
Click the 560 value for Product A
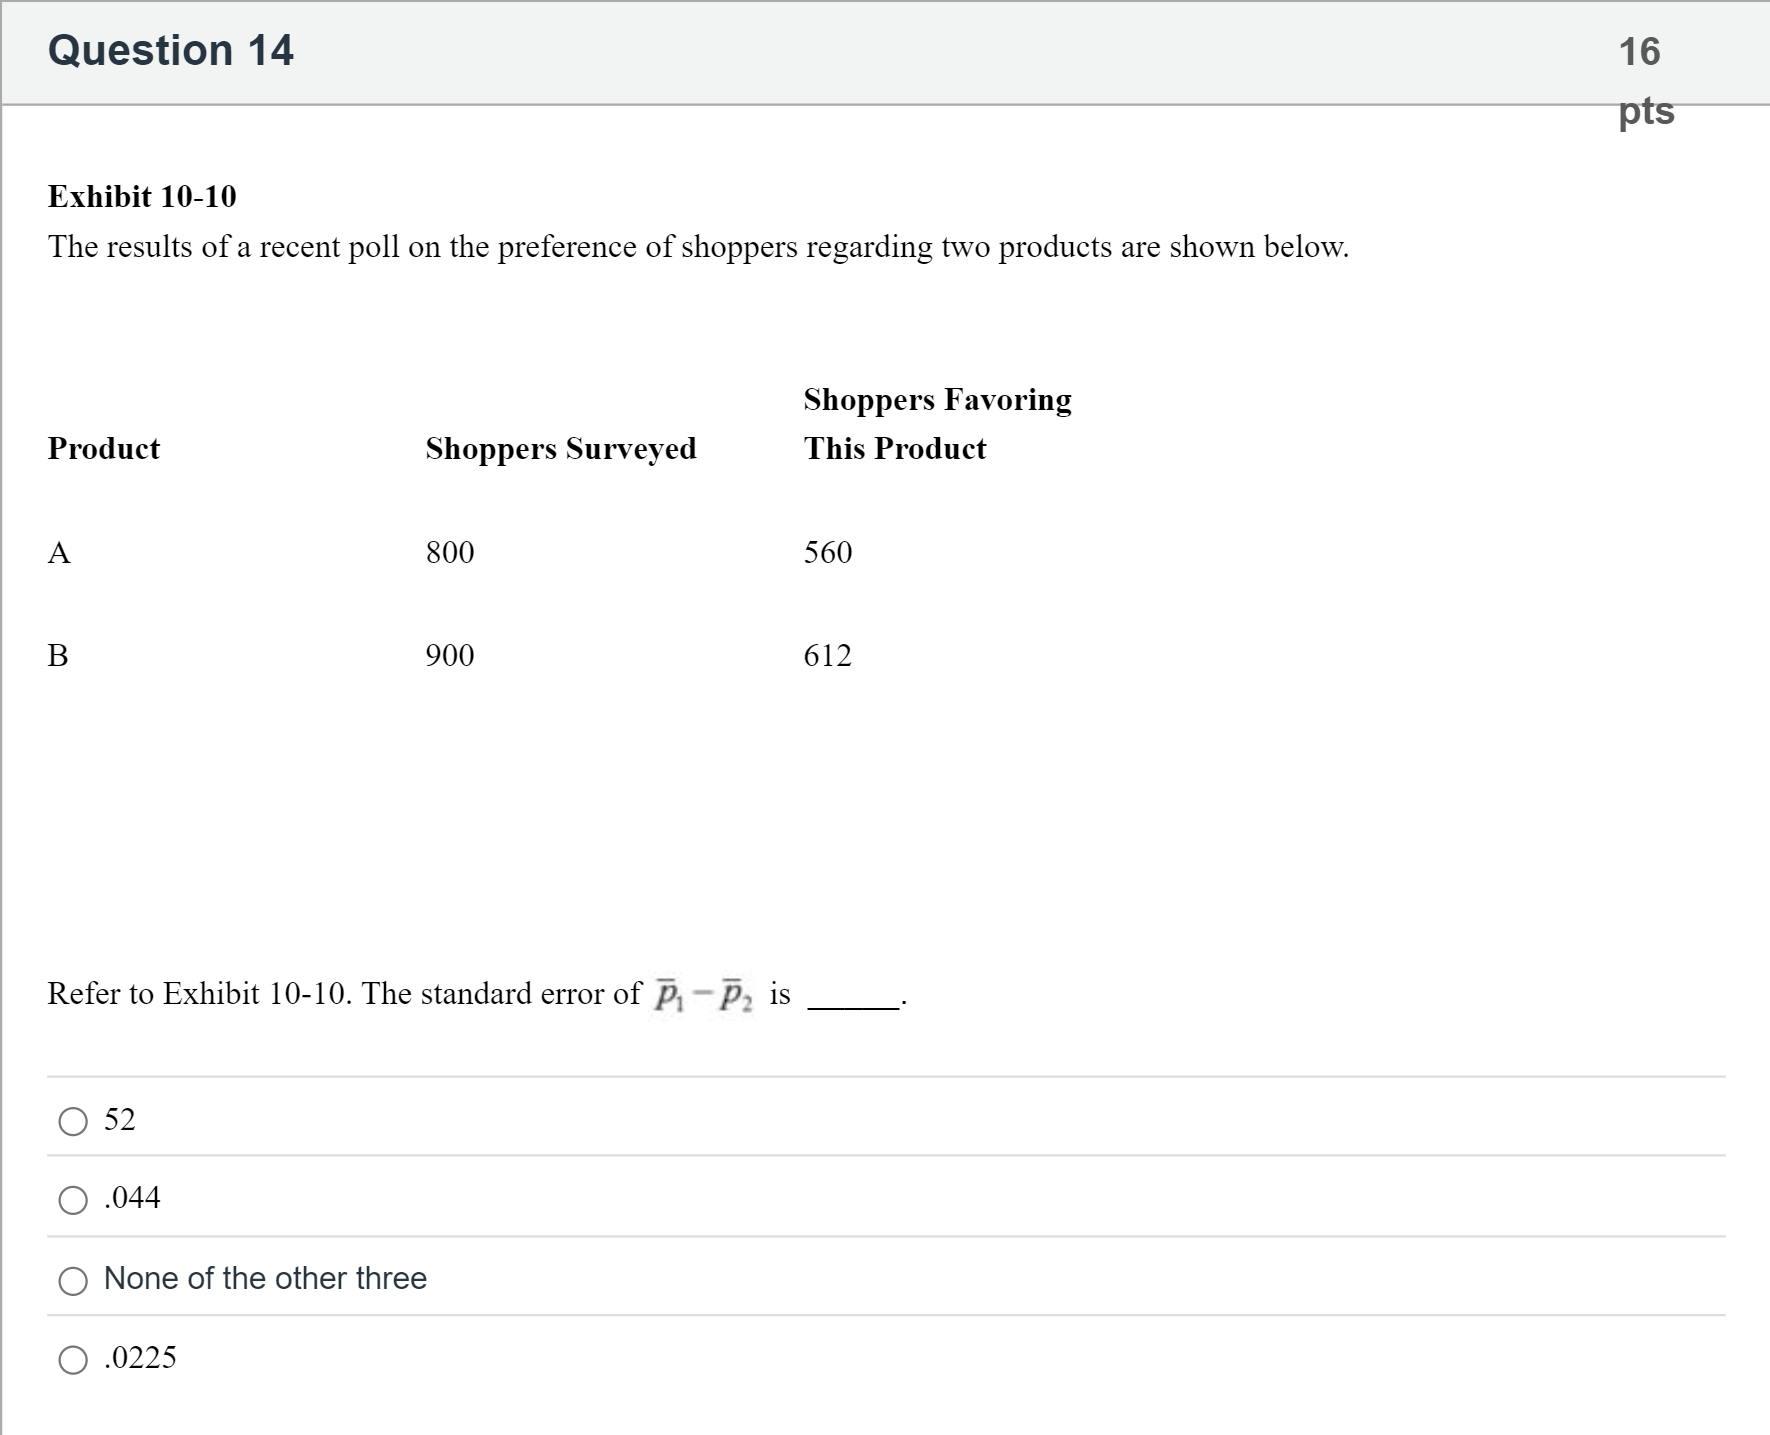[828, 552]
